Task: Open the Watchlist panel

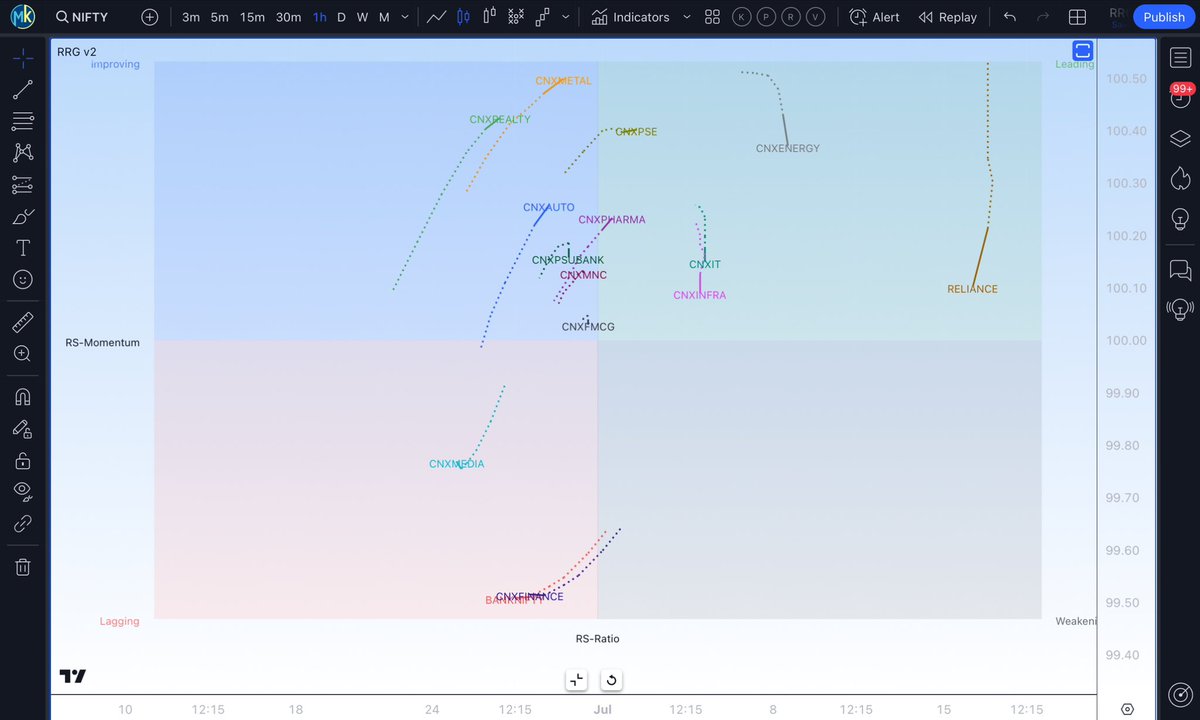Action: (1180, 57)
